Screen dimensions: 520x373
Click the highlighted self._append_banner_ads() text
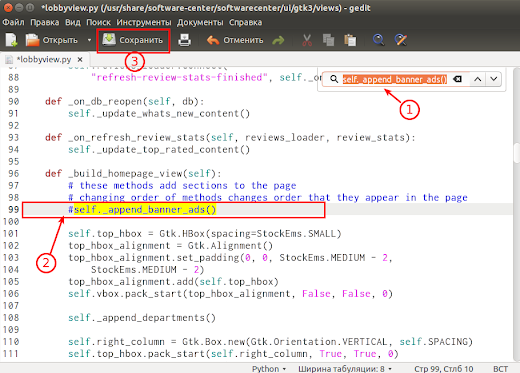coord(145,210)
